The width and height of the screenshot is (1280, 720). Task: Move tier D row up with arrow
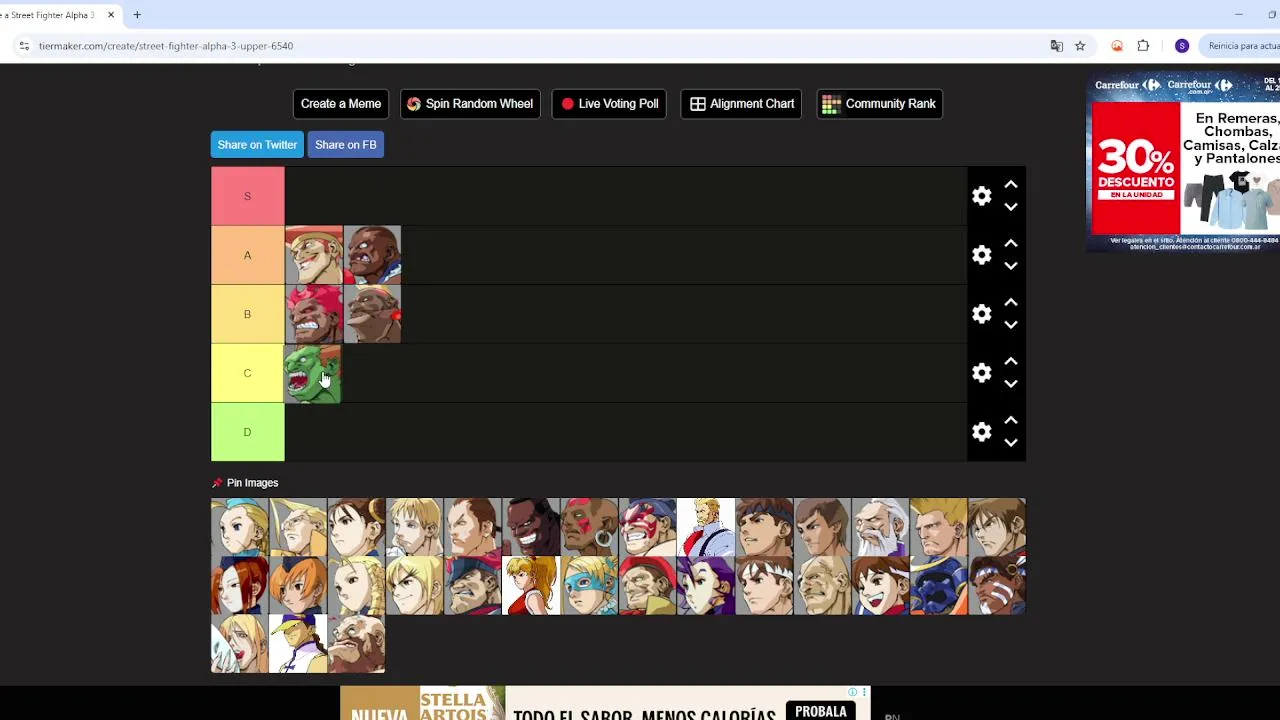pos(1011,421)
